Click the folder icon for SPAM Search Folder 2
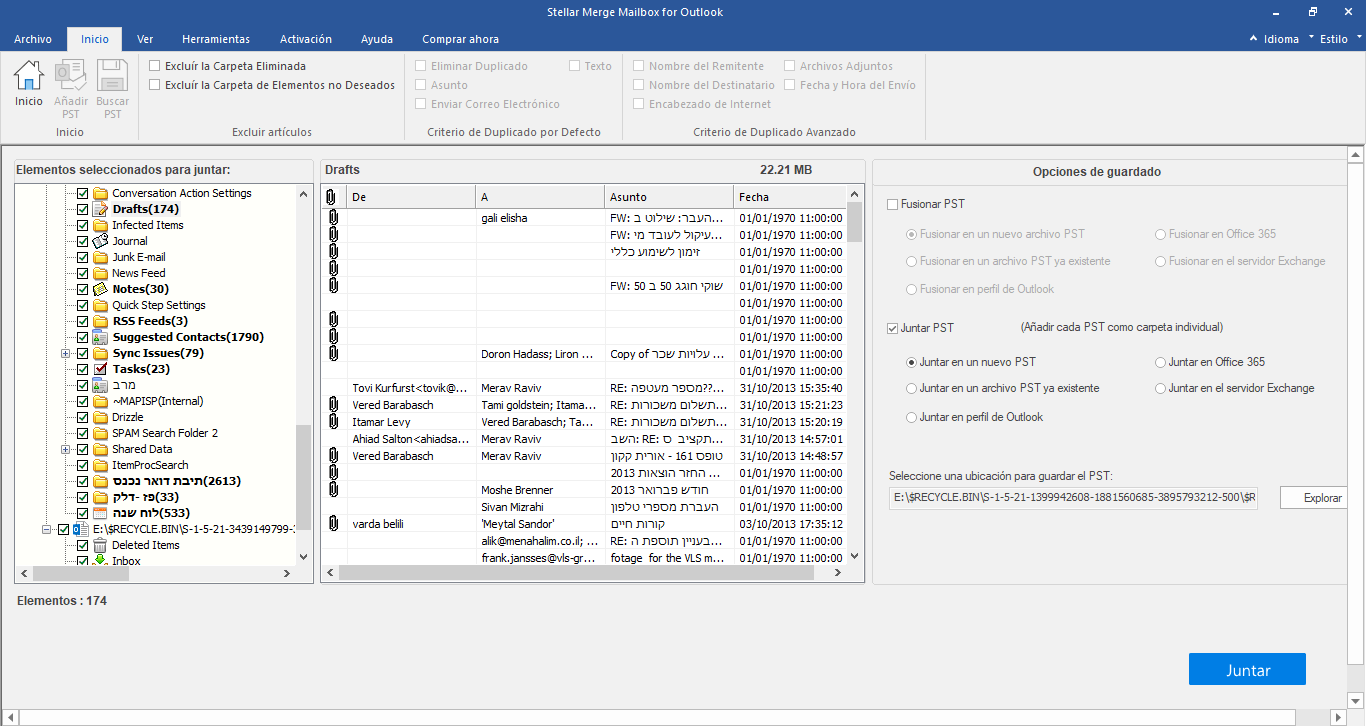 (x=101, y=433)
